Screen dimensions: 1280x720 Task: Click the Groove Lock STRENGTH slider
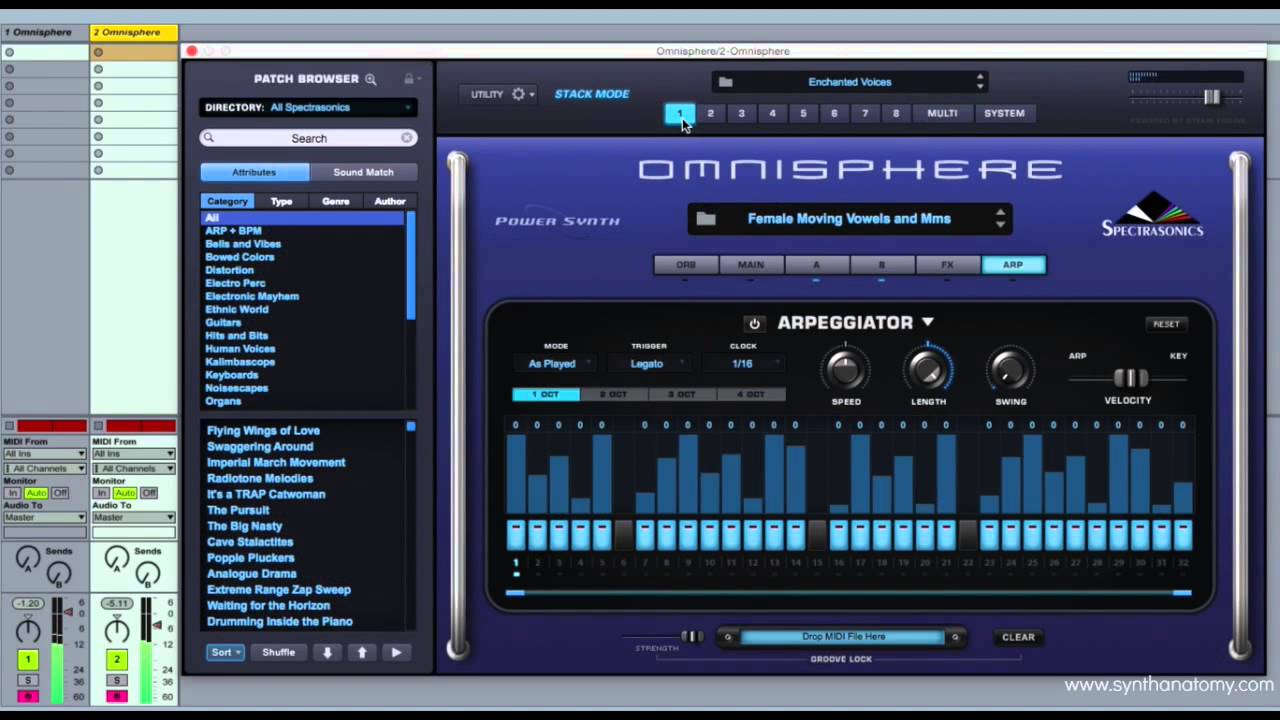click(x=690, y=636)
